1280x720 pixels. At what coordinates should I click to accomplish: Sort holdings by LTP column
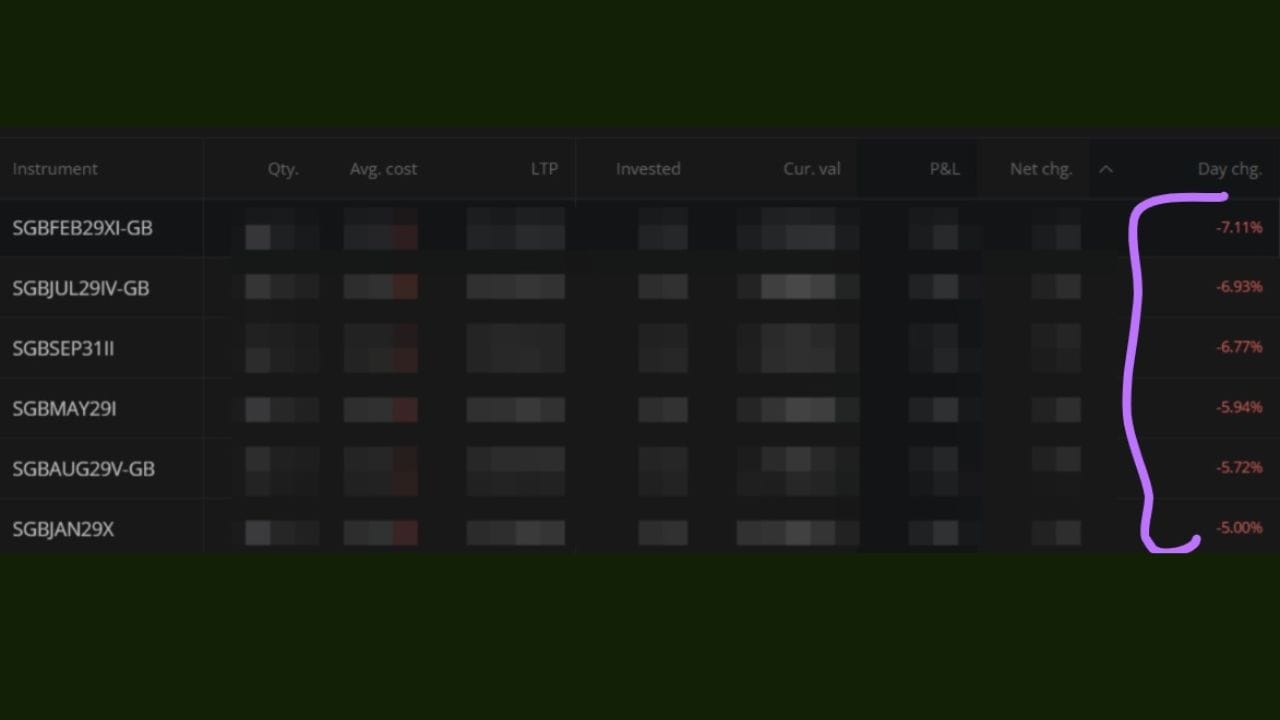tap(544, 169)
